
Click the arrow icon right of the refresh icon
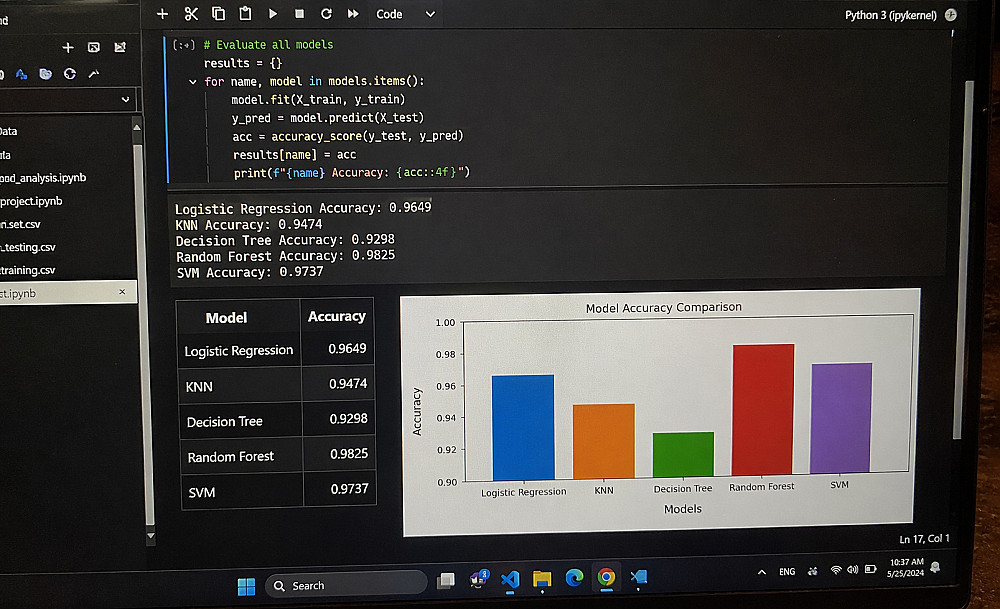point(94,74)
